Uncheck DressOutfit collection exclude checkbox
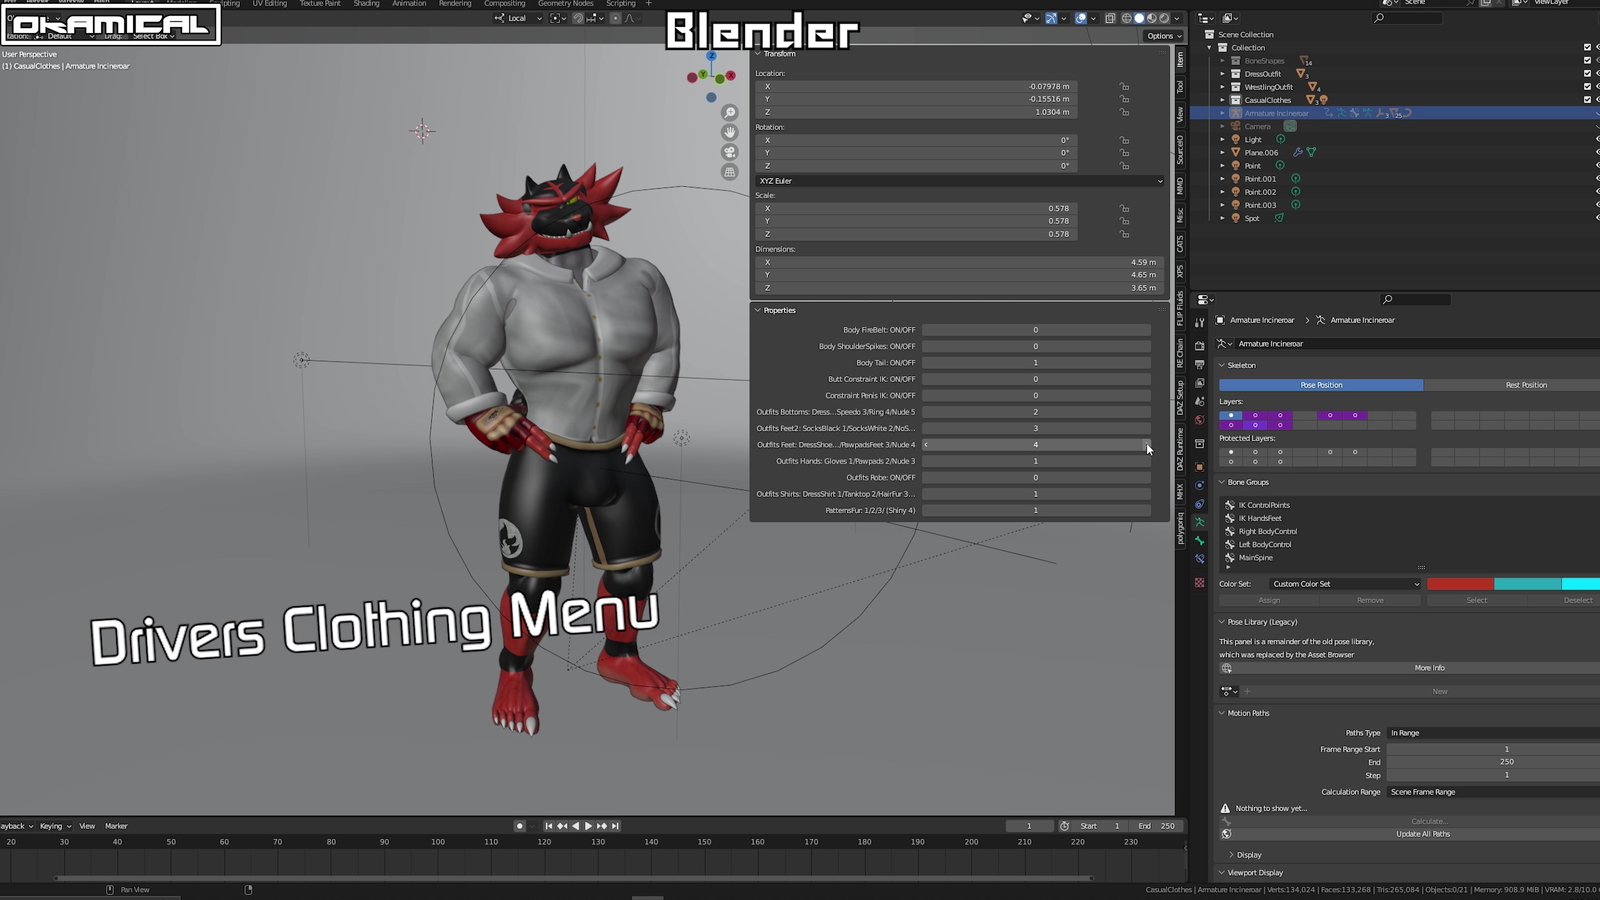This screenshot has width=1600, height=900. pos(1587,73)
